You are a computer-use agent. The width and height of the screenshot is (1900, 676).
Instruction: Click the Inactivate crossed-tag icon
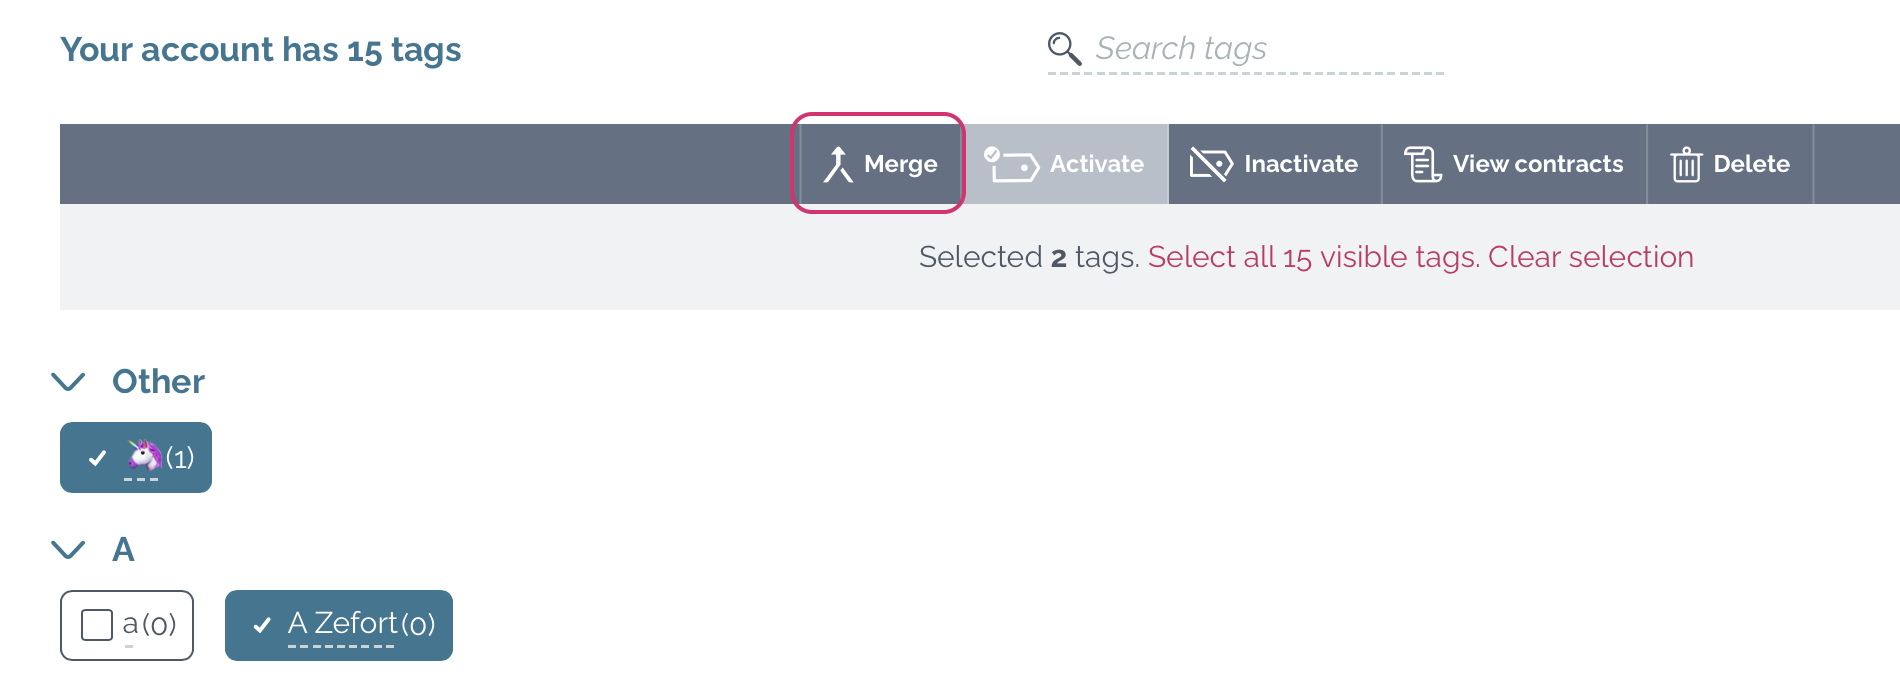pos(1211,164)
